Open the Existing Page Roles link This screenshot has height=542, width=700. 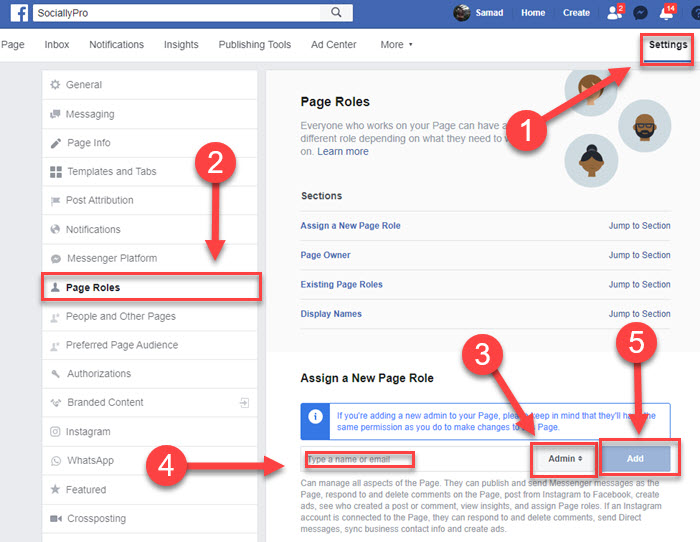coord(342,284)
